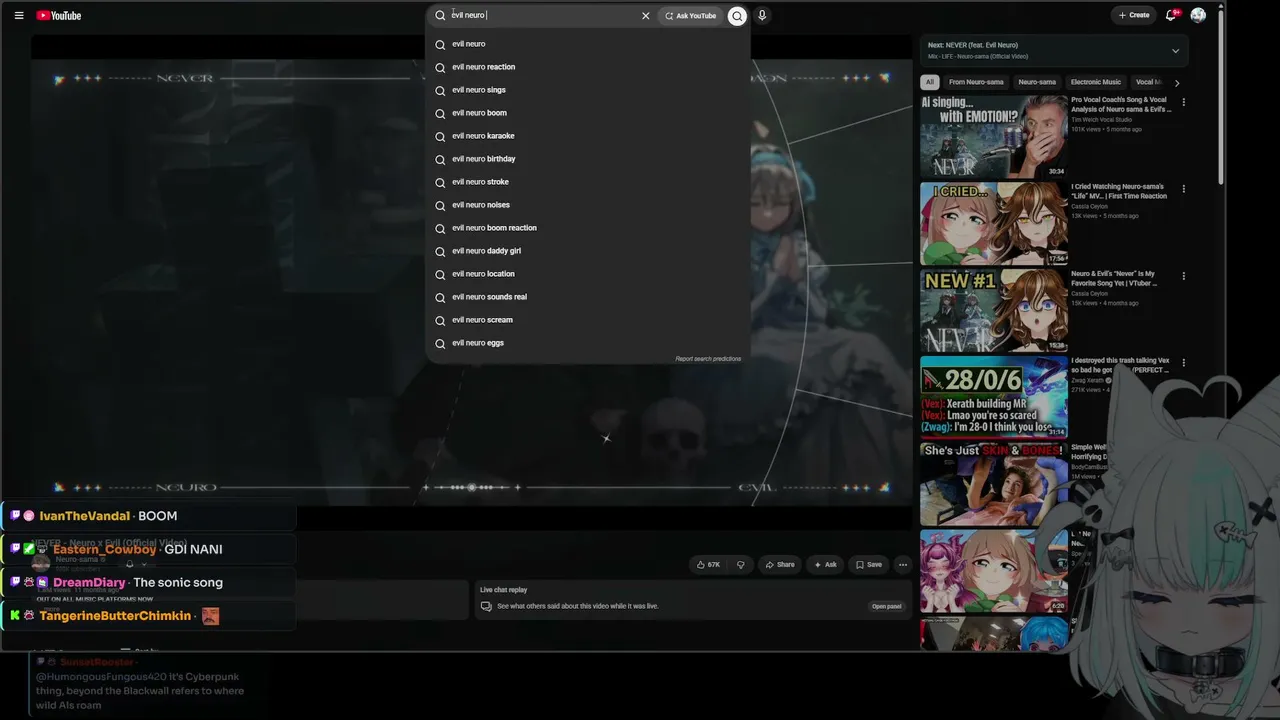Run the search with the magnifier button
Screen dimensions: 1280x720
tap(737, 15)
